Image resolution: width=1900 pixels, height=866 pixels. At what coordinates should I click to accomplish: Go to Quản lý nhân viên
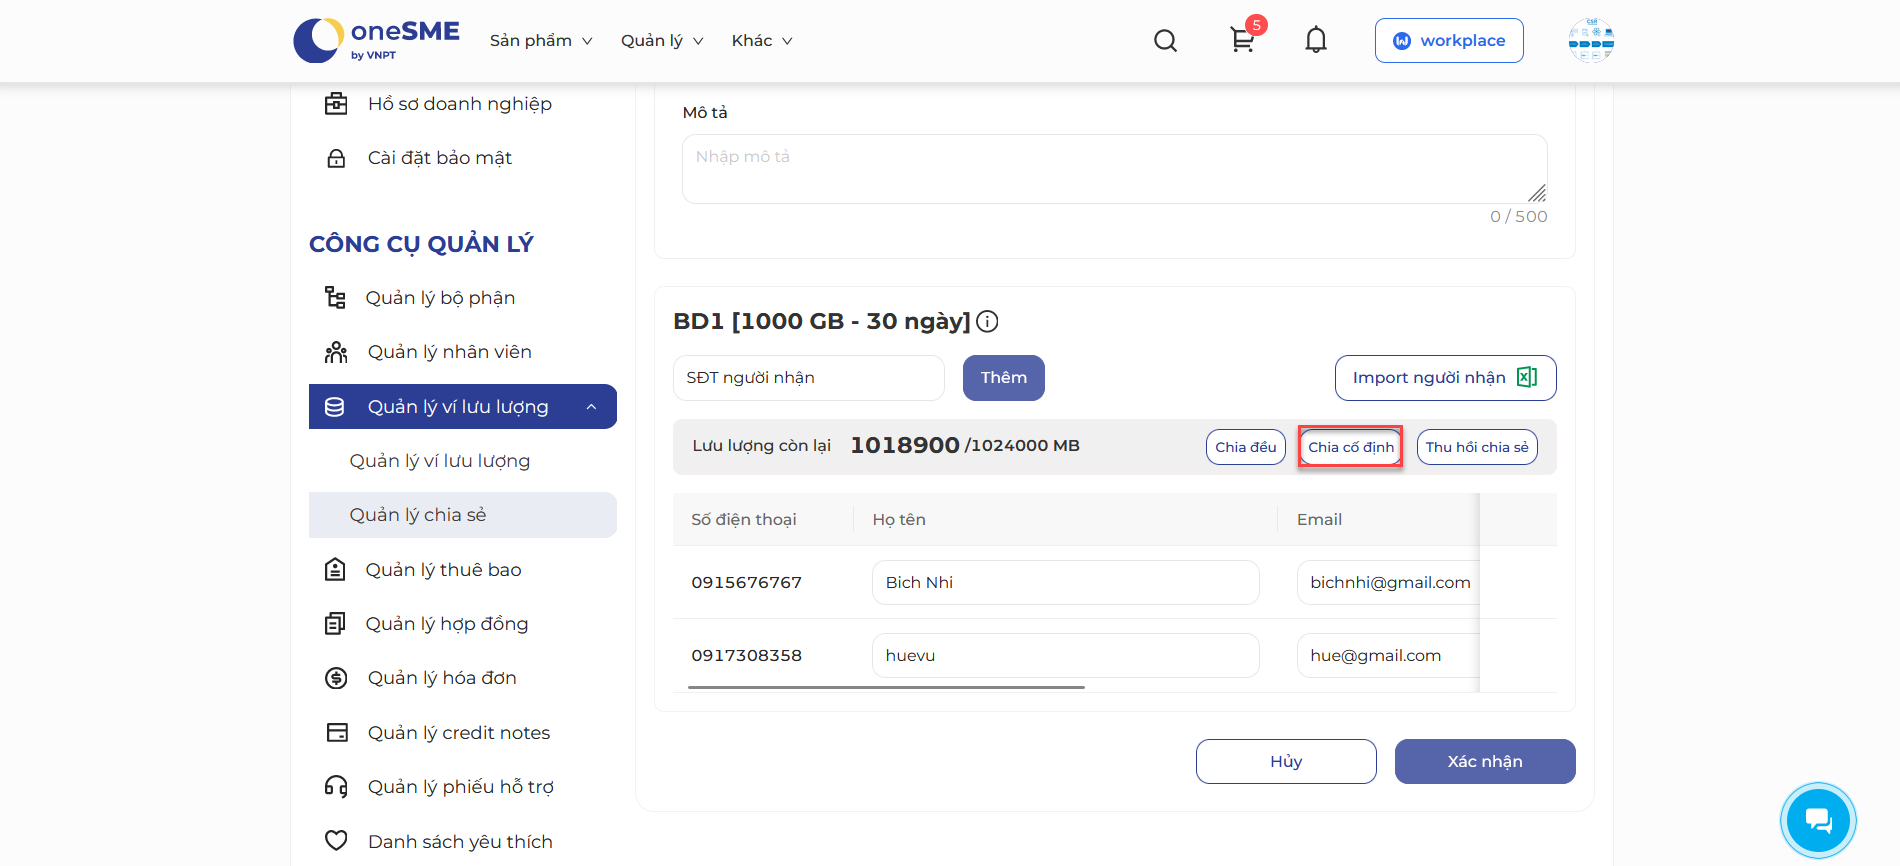449,352
